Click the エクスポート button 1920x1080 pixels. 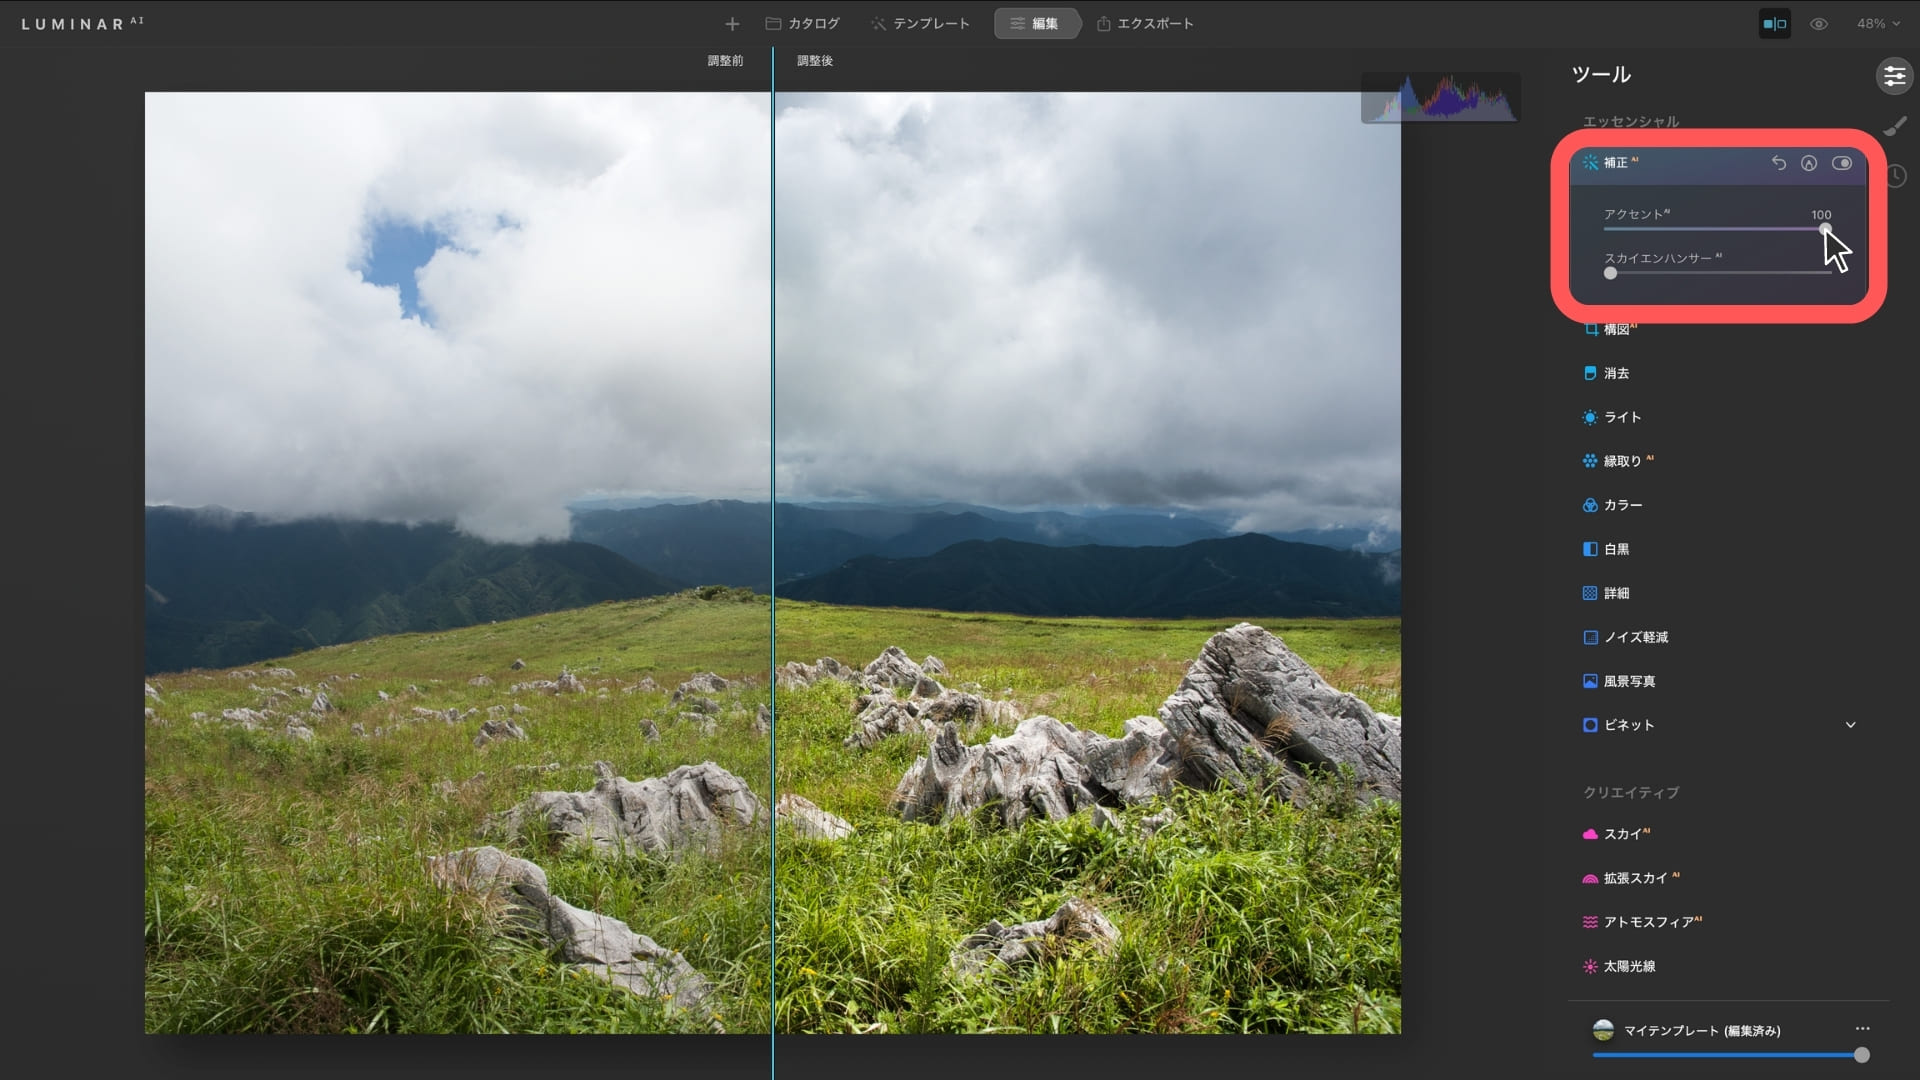click(1145, 24)
